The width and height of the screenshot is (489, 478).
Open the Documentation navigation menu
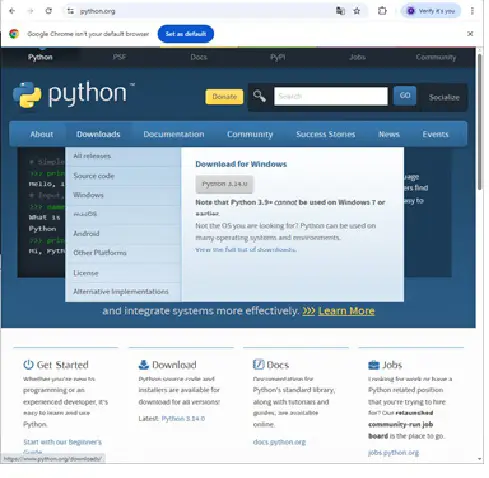(174, 134)
